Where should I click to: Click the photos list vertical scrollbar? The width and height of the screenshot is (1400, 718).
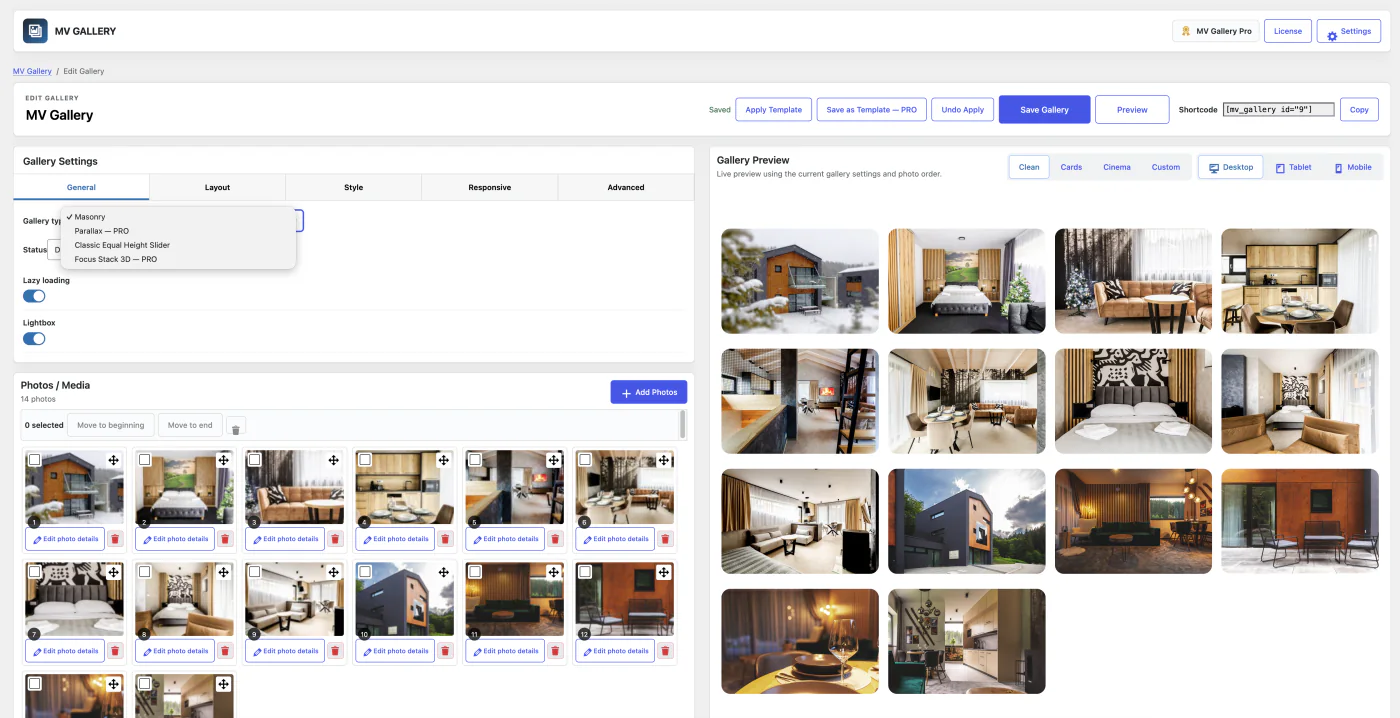(683, 424)
